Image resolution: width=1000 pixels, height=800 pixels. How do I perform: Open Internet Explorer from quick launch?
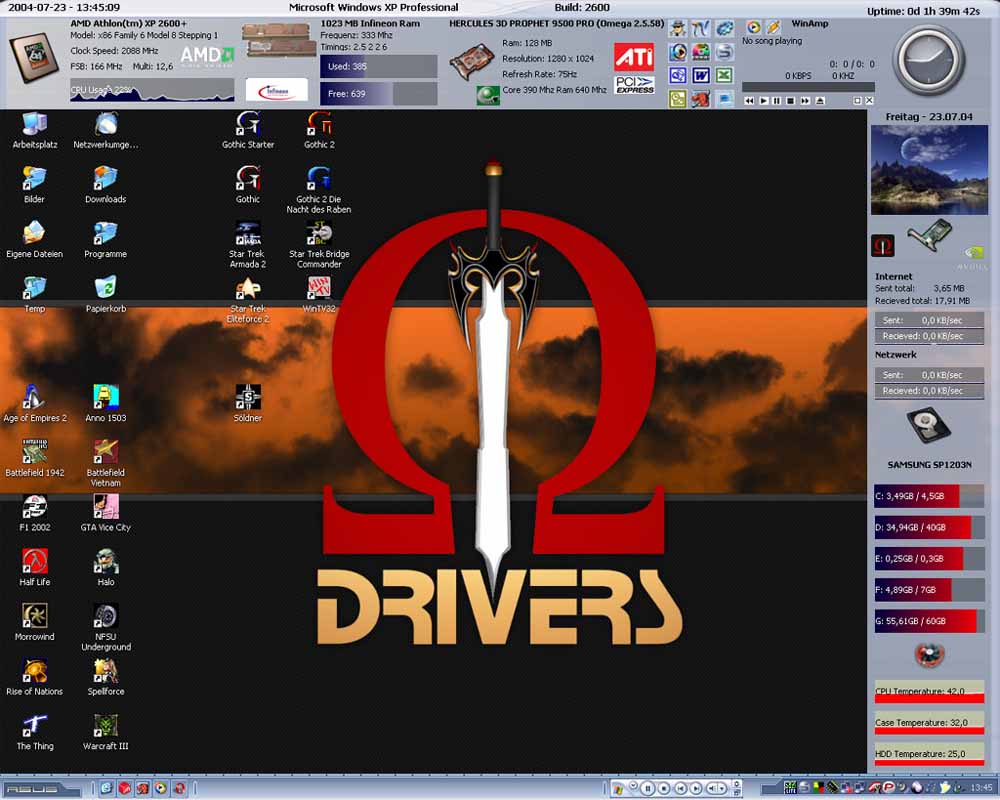pos(107,789)
